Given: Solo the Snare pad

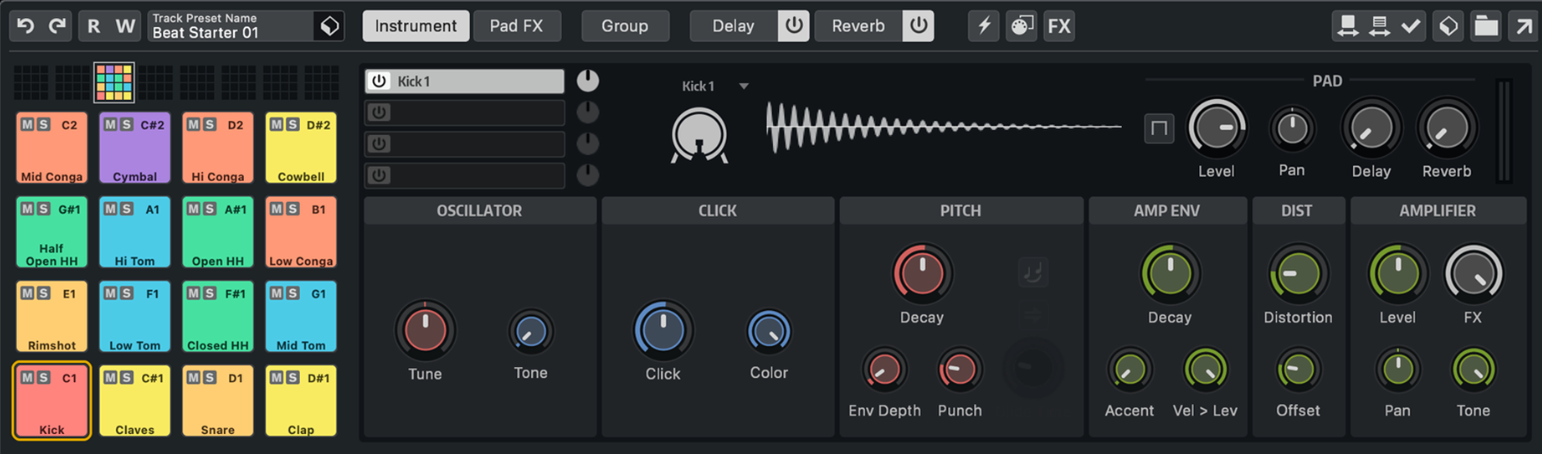Looking at the screenshot, I should coord(209,377).
